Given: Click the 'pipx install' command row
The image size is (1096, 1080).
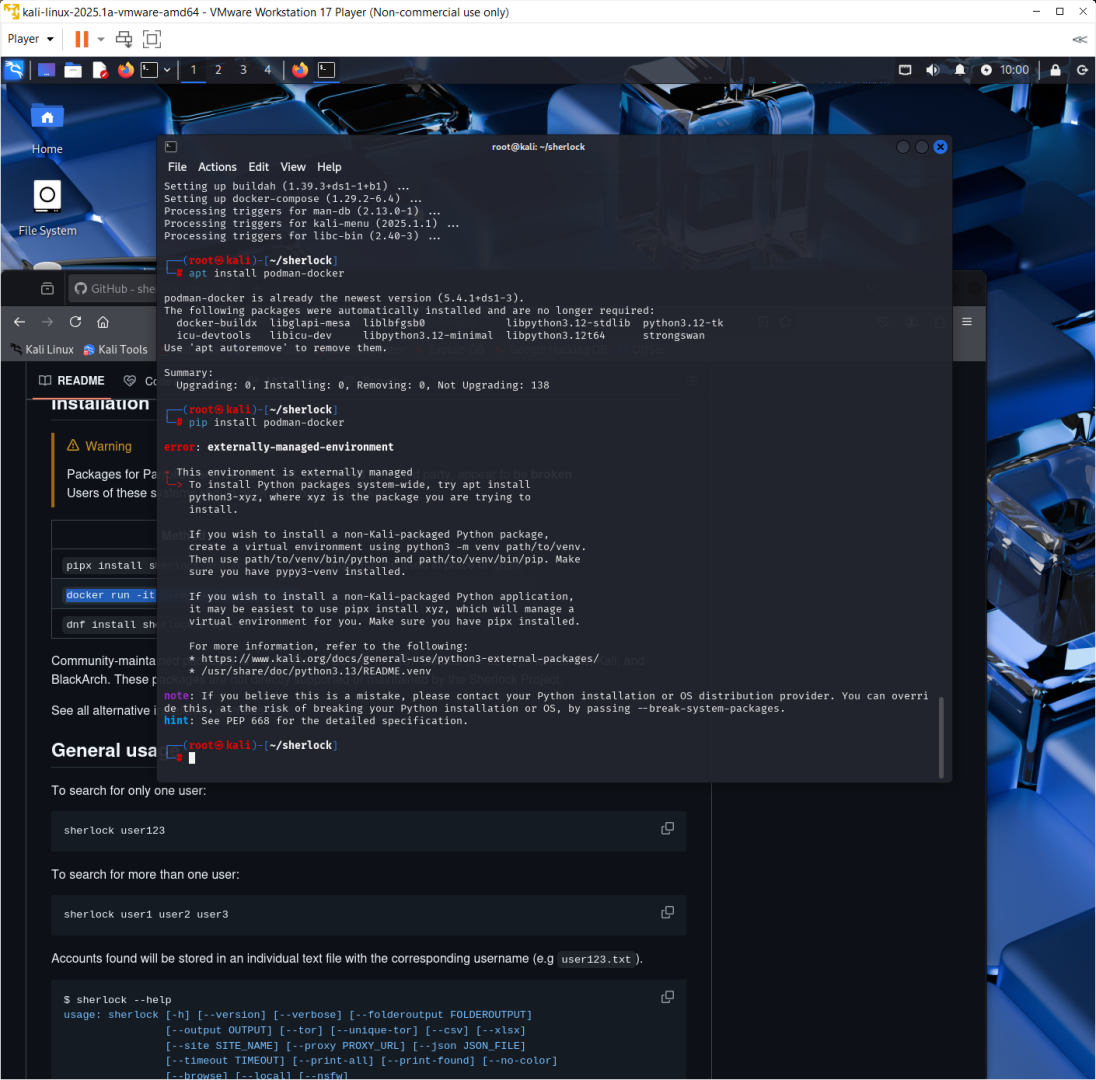Looking at the screenshot, I should [104, 566].
